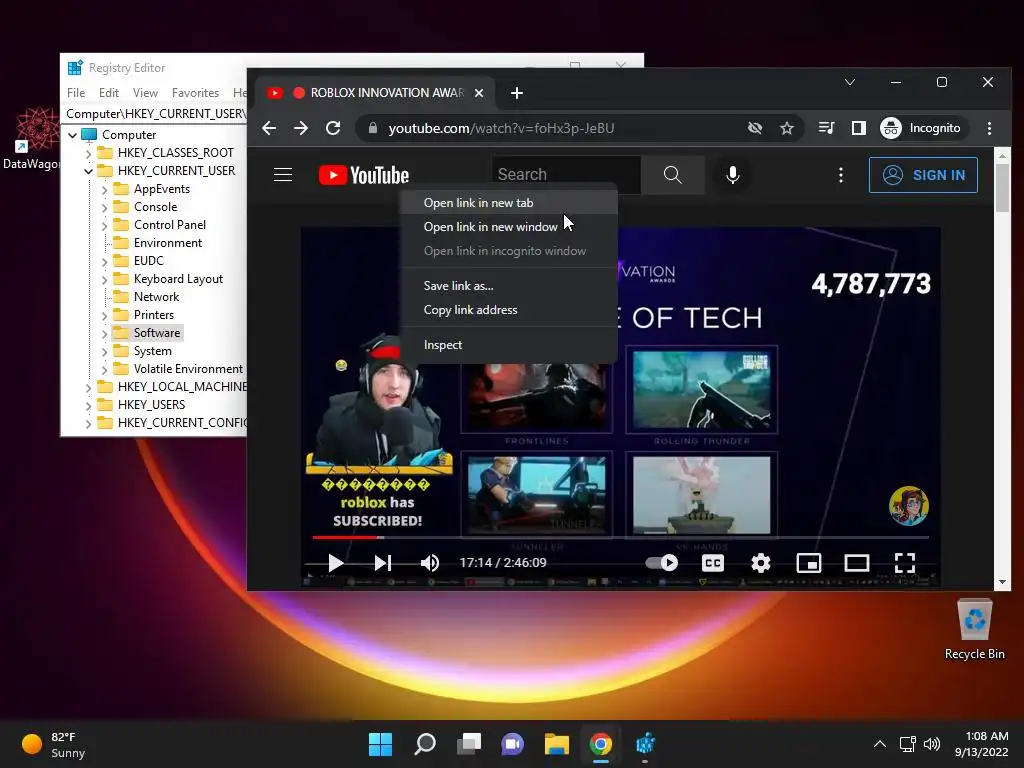The height and width of the screenshot is (768, 1024).
Task: Open Windows Start menu
Action: 380,744
